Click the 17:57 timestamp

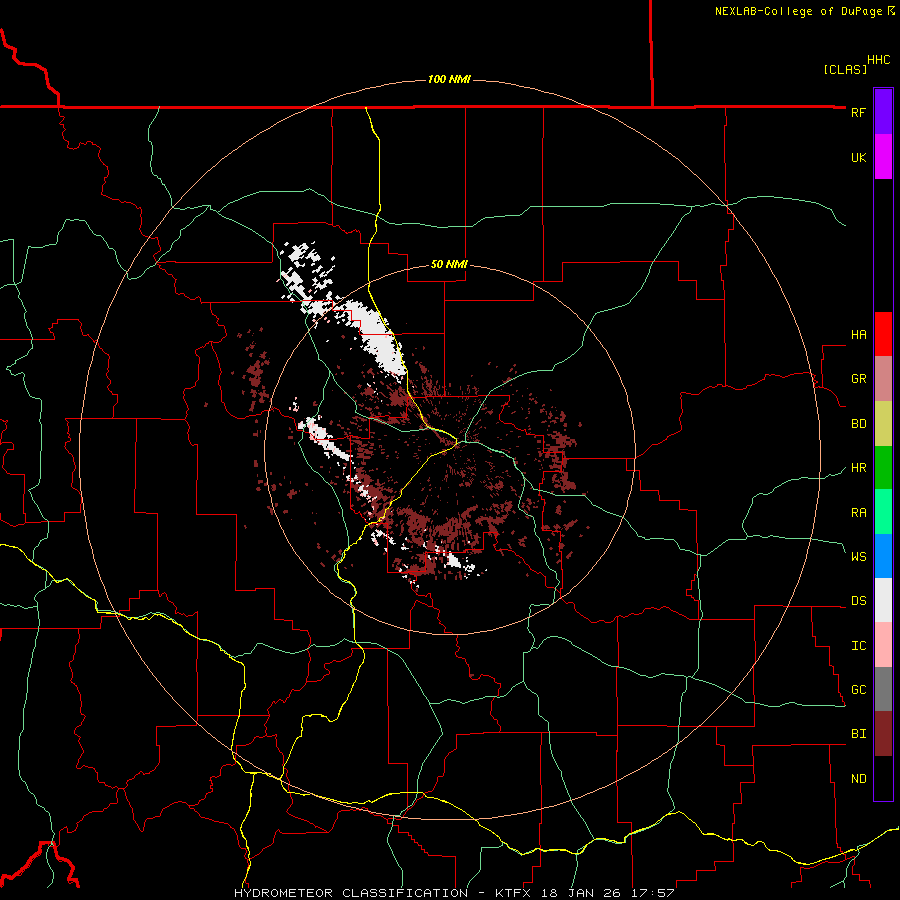click(x=654, y=893)
